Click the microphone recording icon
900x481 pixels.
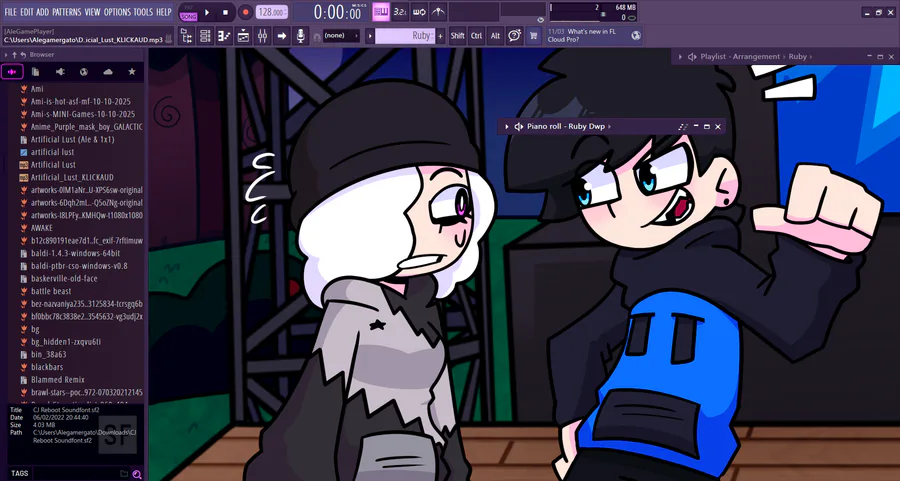click(x=300, y=36)
